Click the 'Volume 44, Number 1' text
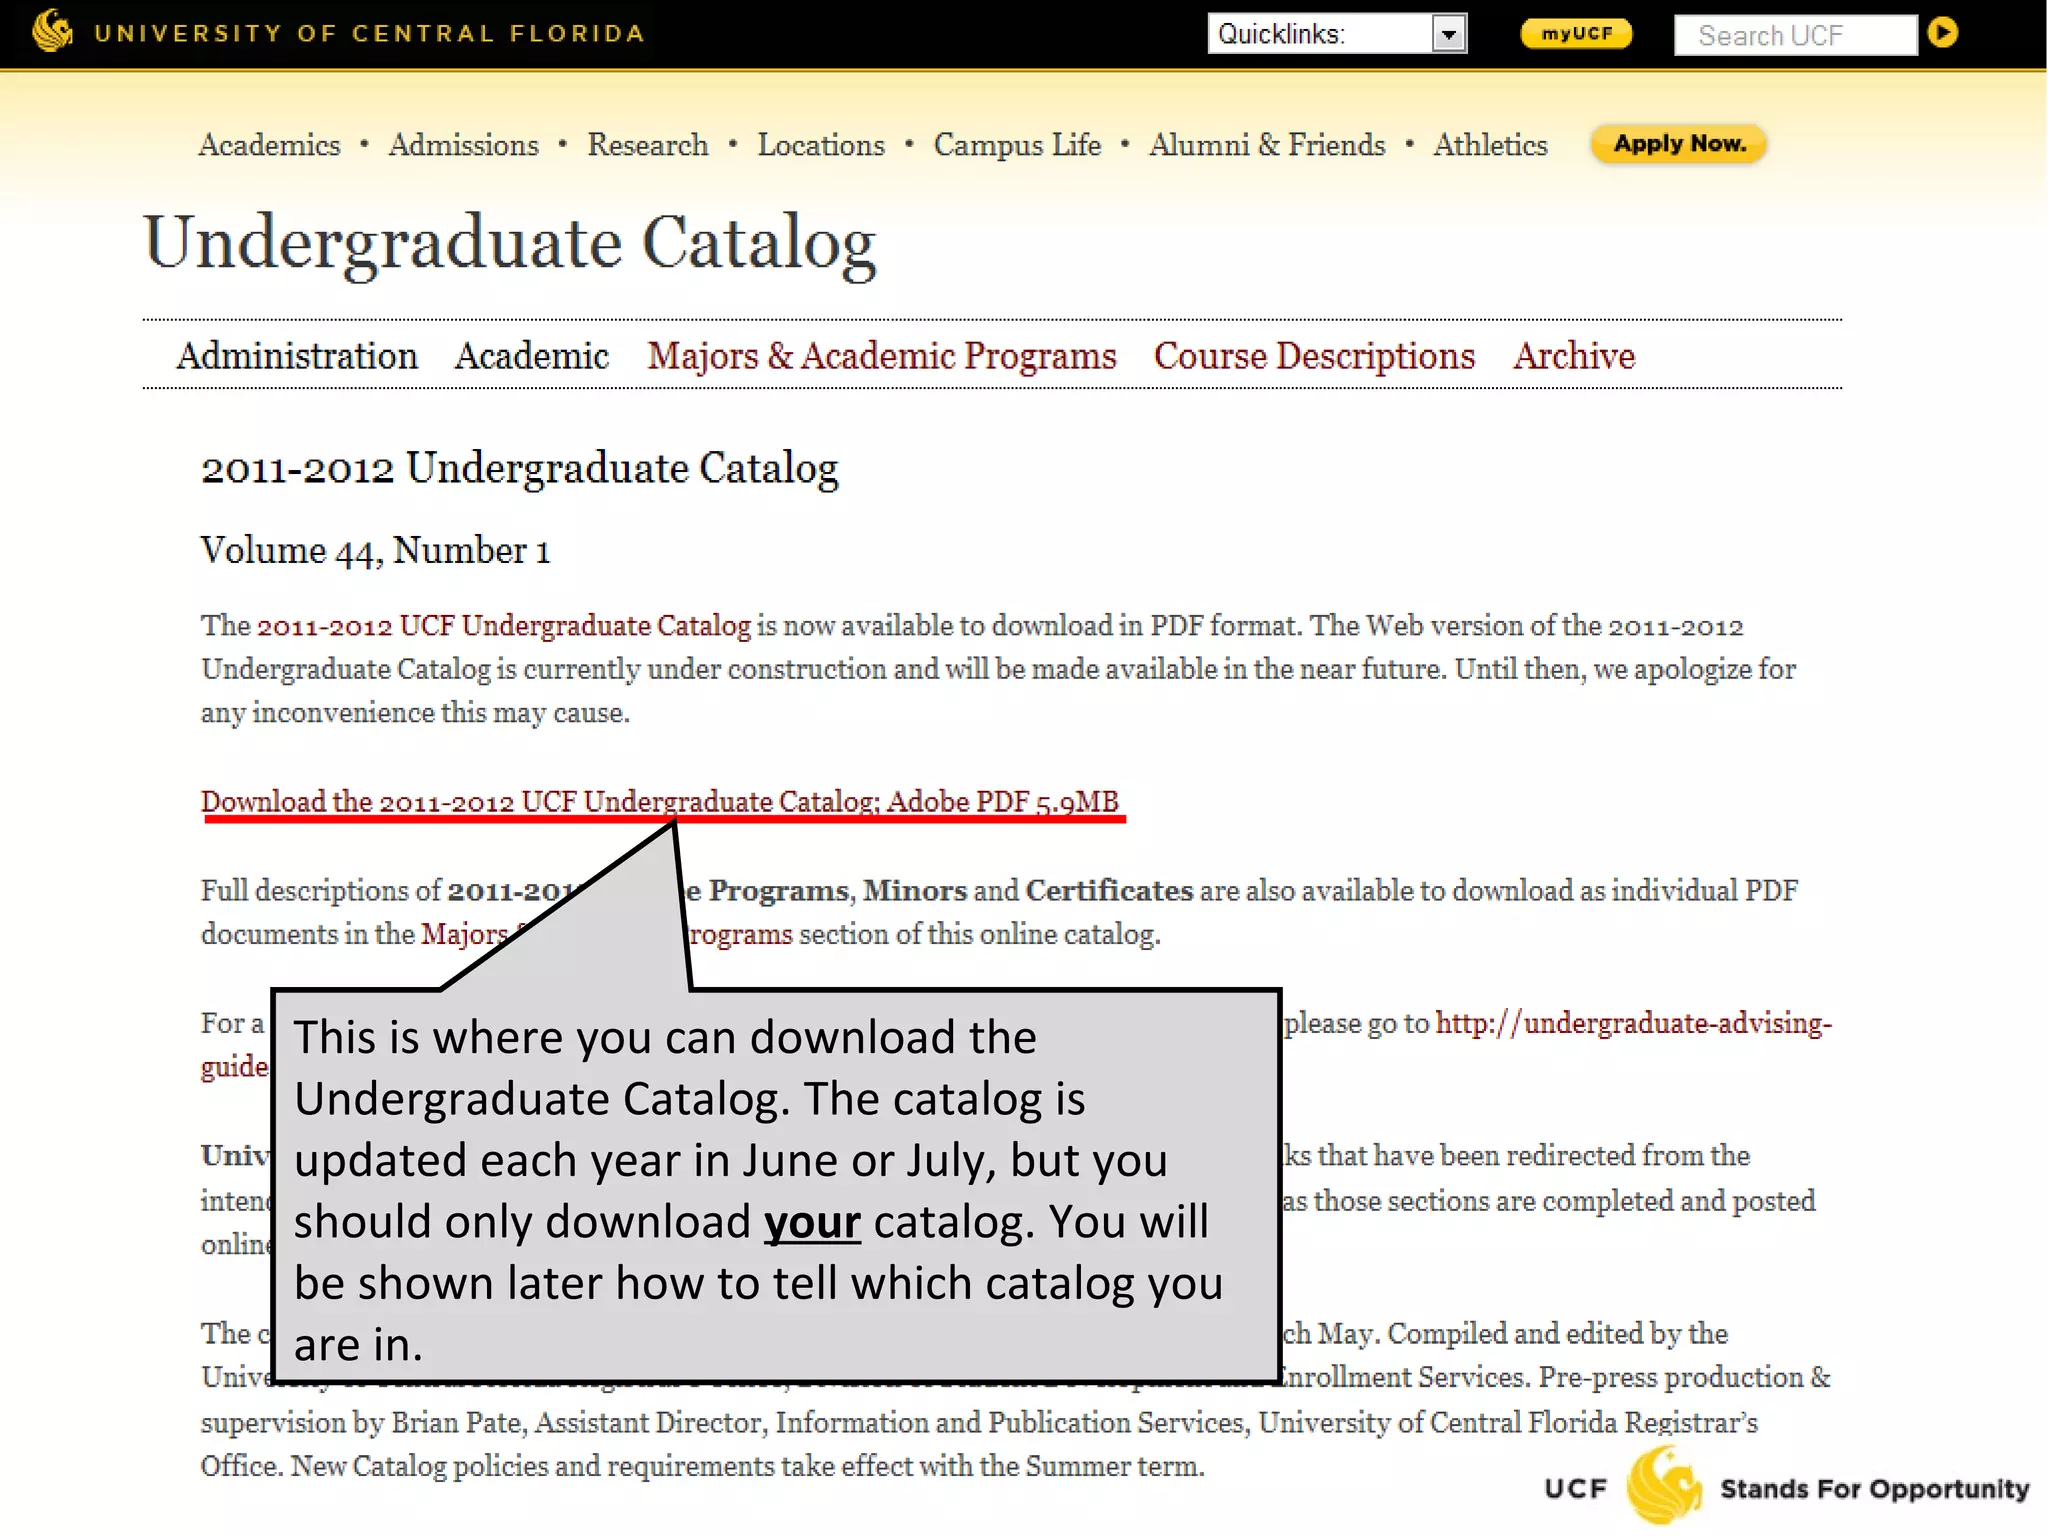This screenshot has height=1536, width=2048. (375, 551)
